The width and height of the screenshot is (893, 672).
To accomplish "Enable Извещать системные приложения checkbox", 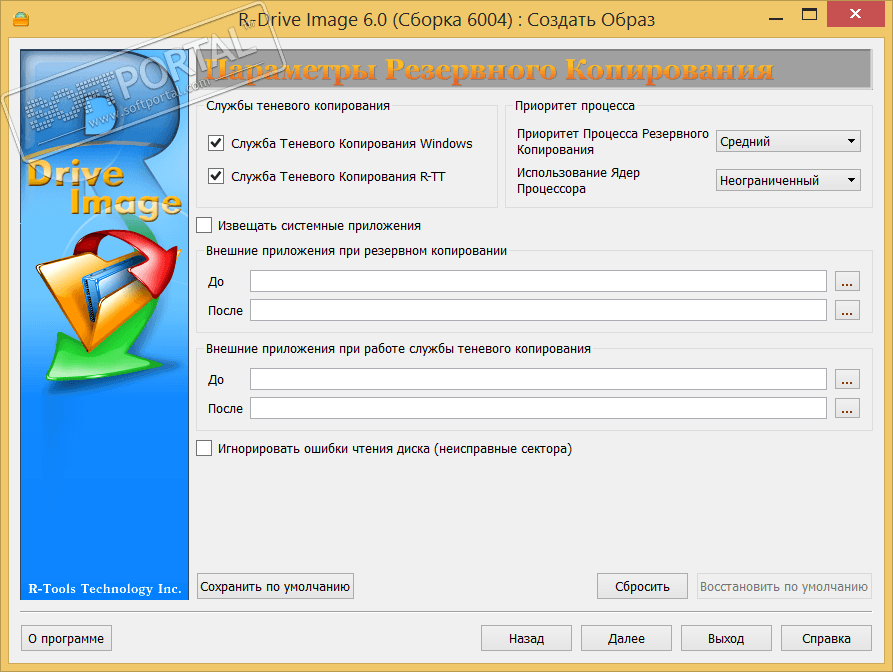I will [204, 225].
